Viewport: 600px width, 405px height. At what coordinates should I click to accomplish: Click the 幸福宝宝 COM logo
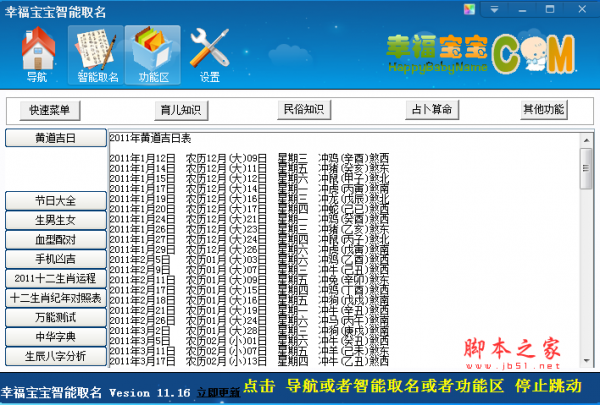click(x=481, y=54)
